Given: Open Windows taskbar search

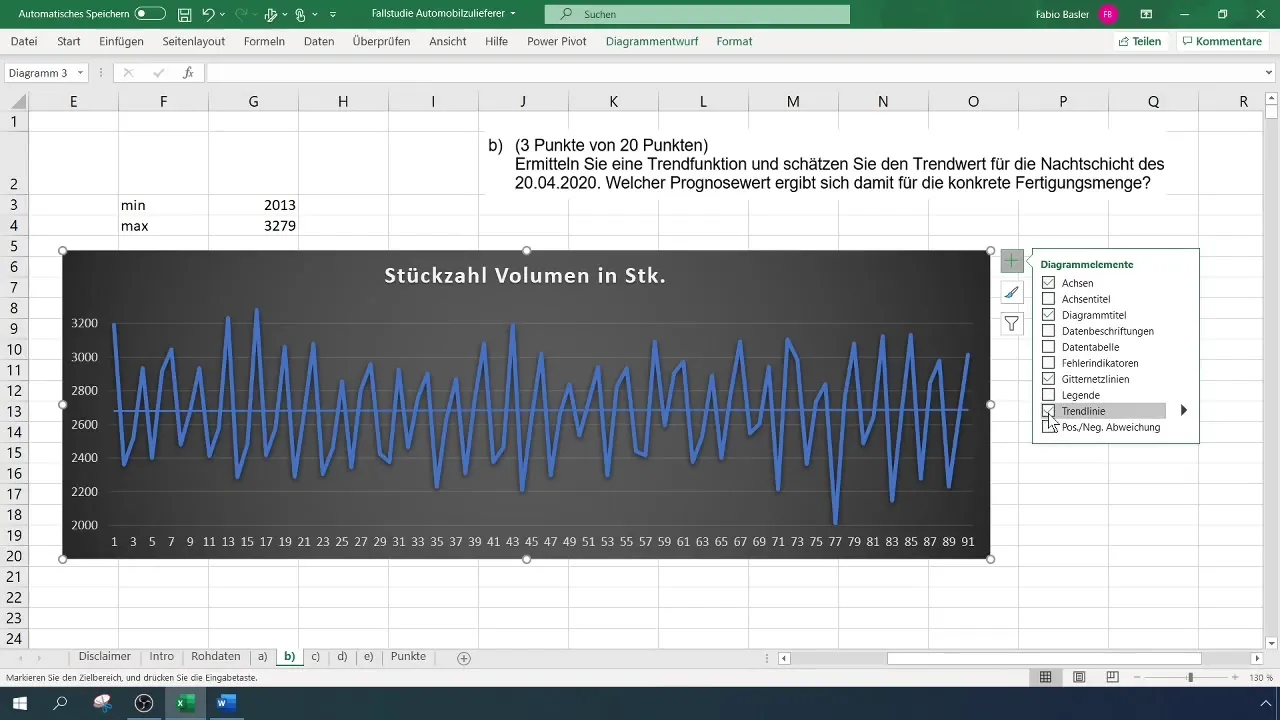Looking at the screenshot, I should pyautogui.click(x=60, y=703).
